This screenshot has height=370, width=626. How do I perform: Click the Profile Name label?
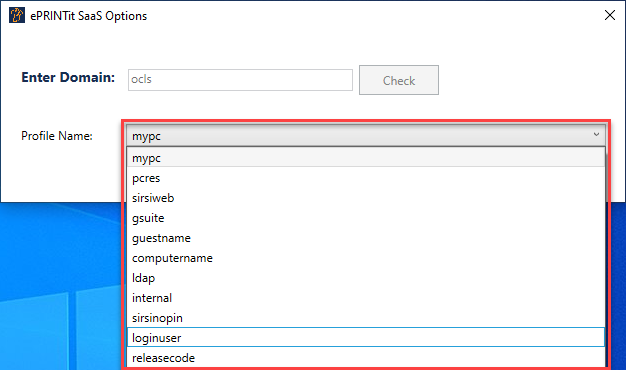[x=57, y=136]
